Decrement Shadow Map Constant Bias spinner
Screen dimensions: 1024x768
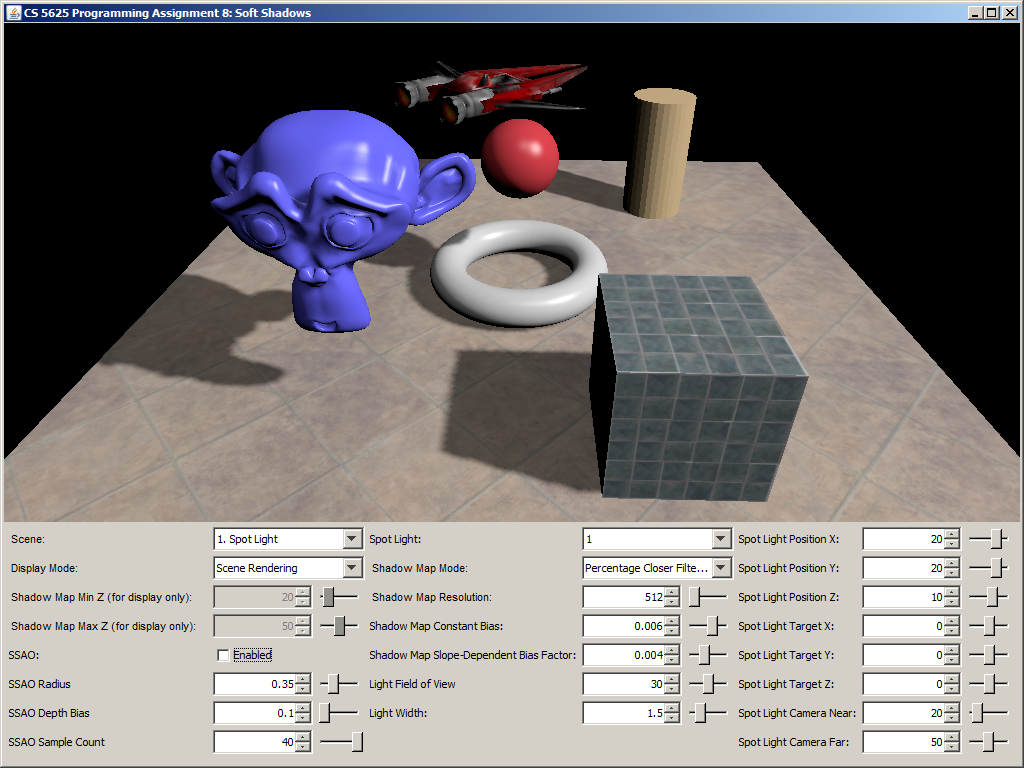pos(671,631)
